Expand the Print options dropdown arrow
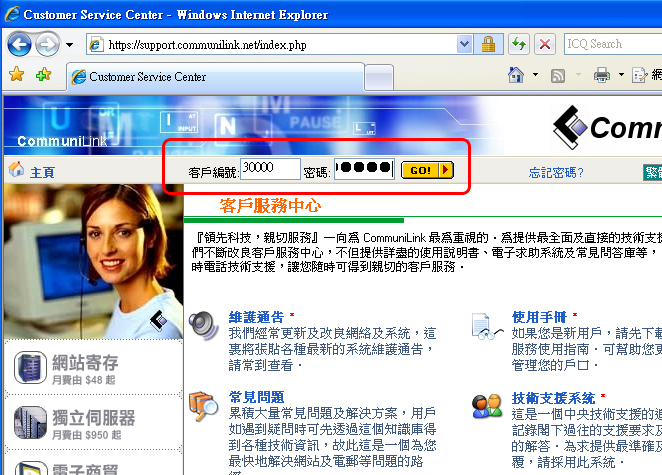This screenshot has width=662, height=475. pos(621,75)
